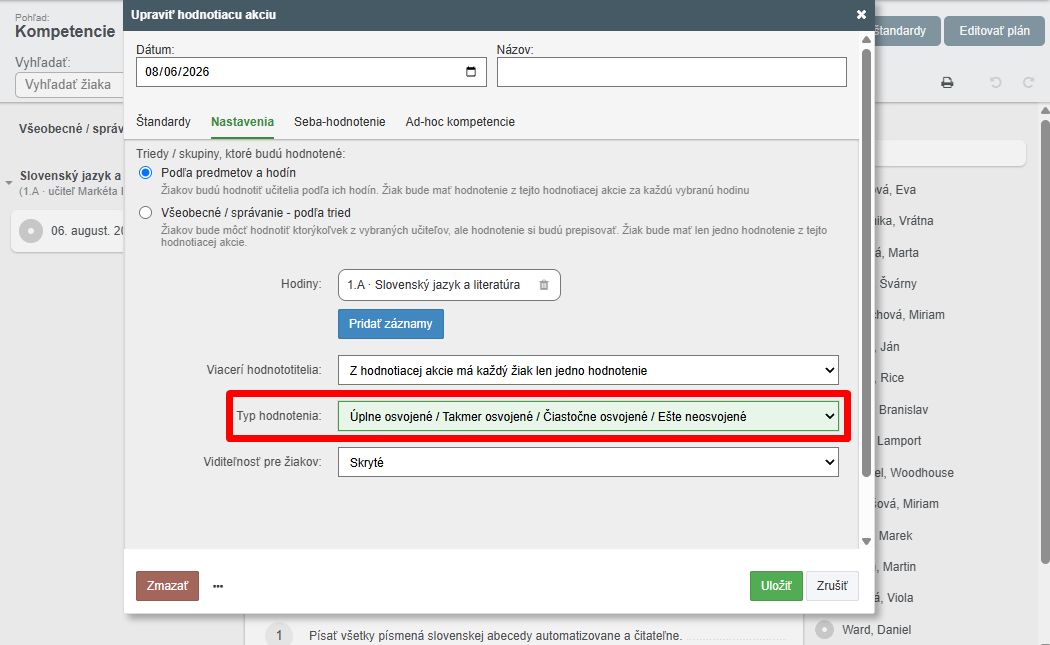Click into the Dátum field
This screenshot has height=645, width=1050.
pyautogui.click(x=311, y=72)
